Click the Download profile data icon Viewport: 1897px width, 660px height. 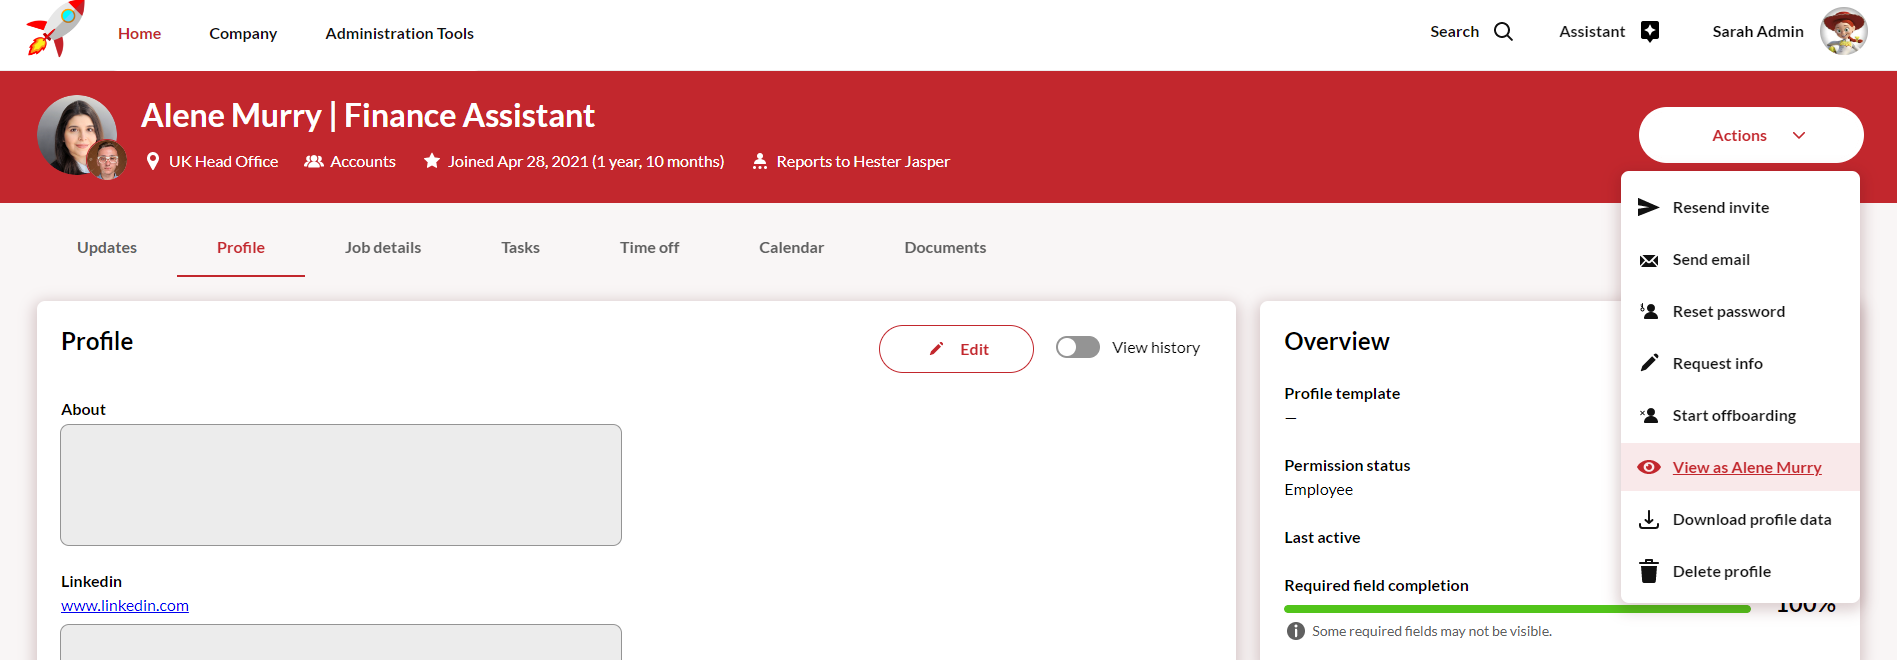1648,519
